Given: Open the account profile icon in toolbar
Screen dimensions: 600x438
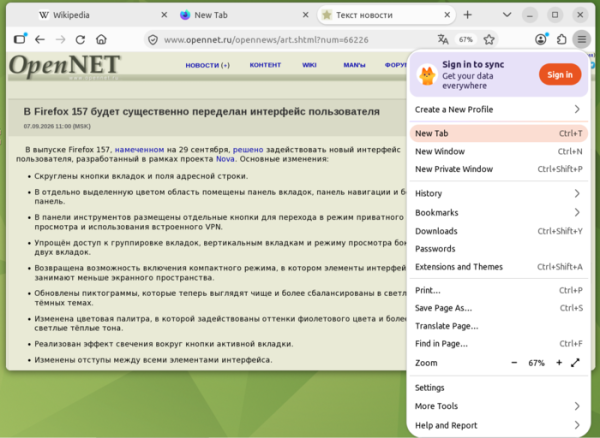Looking at the screenshot, I should point(540,39).
